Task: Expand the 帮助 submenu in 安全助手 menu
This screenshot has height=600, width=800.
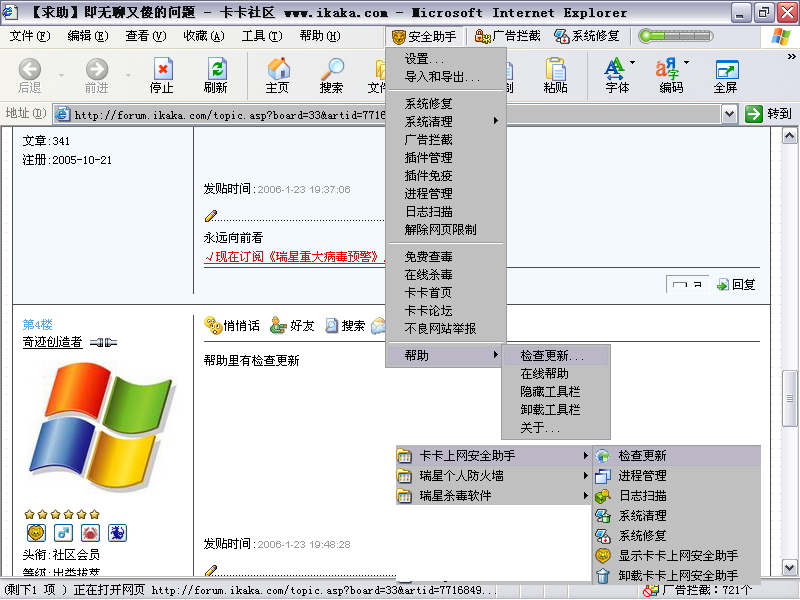Action: tap(446, 355)
